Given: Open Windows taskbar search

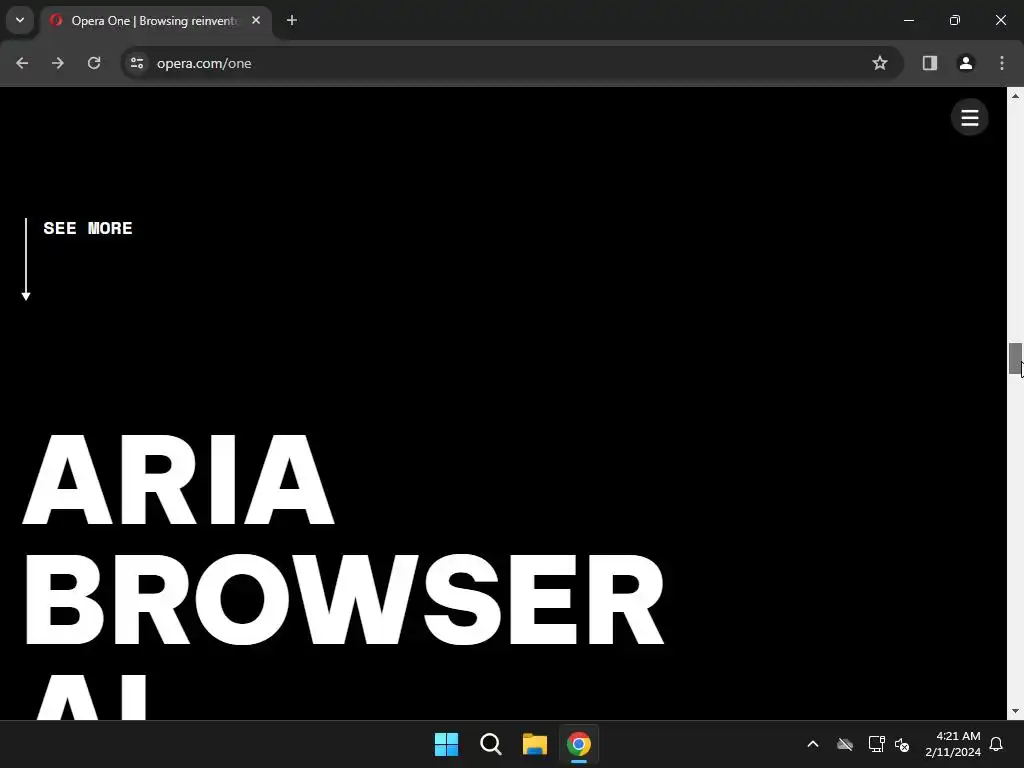Looking at the screenshot, I should tap(490, 744).
